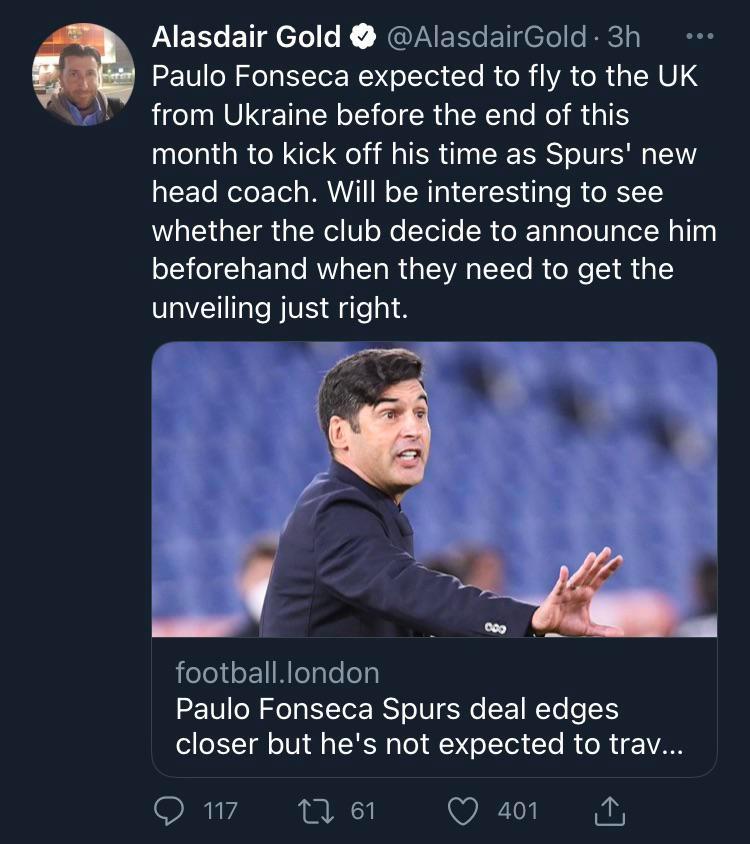750x844 pixels.
Task: Click the 401 likes count
Action: point(518,810)
